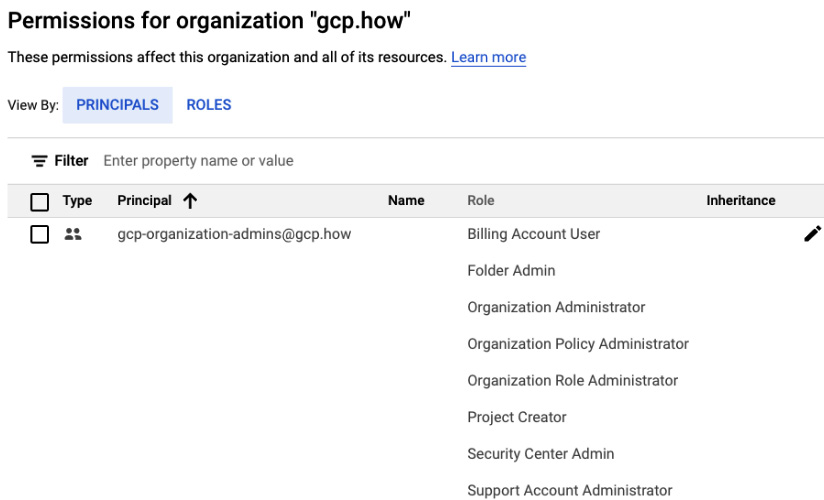Viewport: 824px width, 500px height.
Task: Click the Filter list icon
Action: (x=39, y=161)
